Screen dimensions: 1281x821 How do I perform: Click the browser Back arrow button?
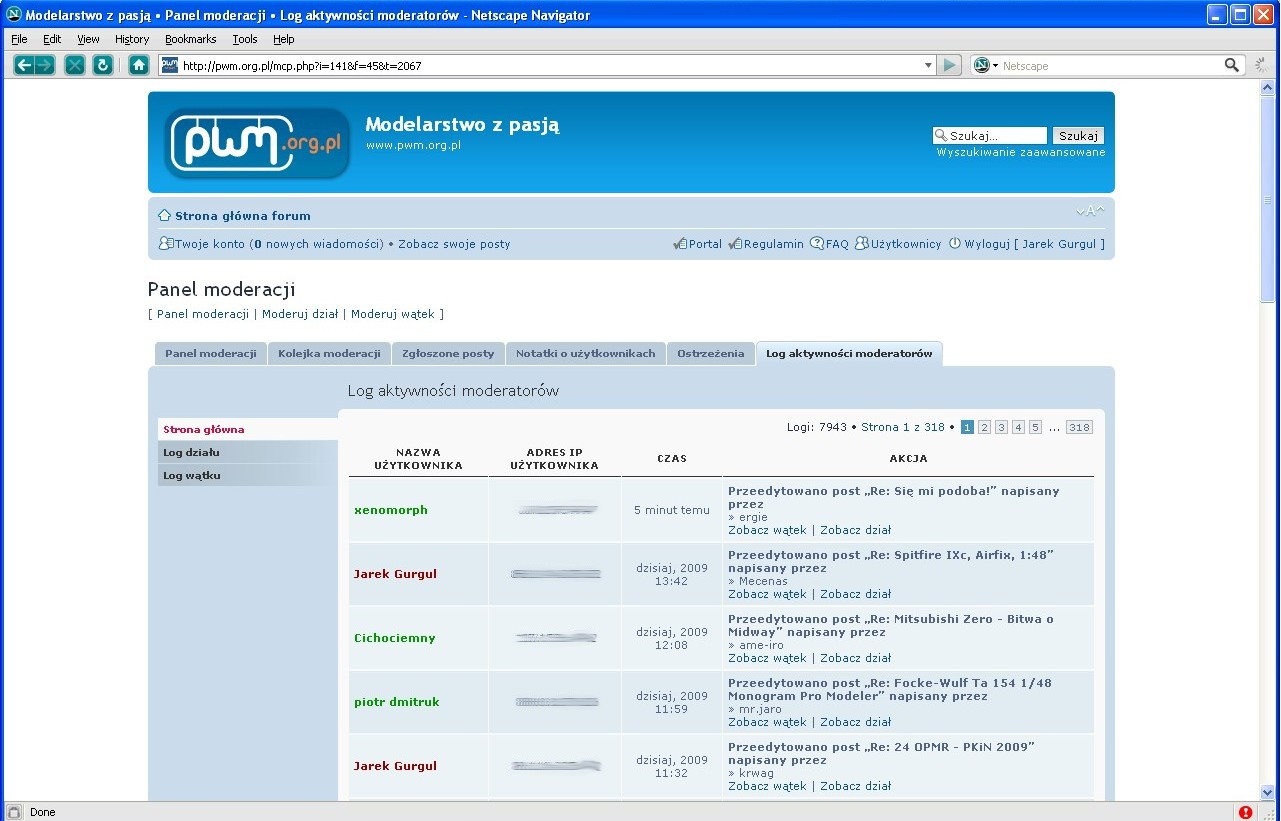pos(24,65)
